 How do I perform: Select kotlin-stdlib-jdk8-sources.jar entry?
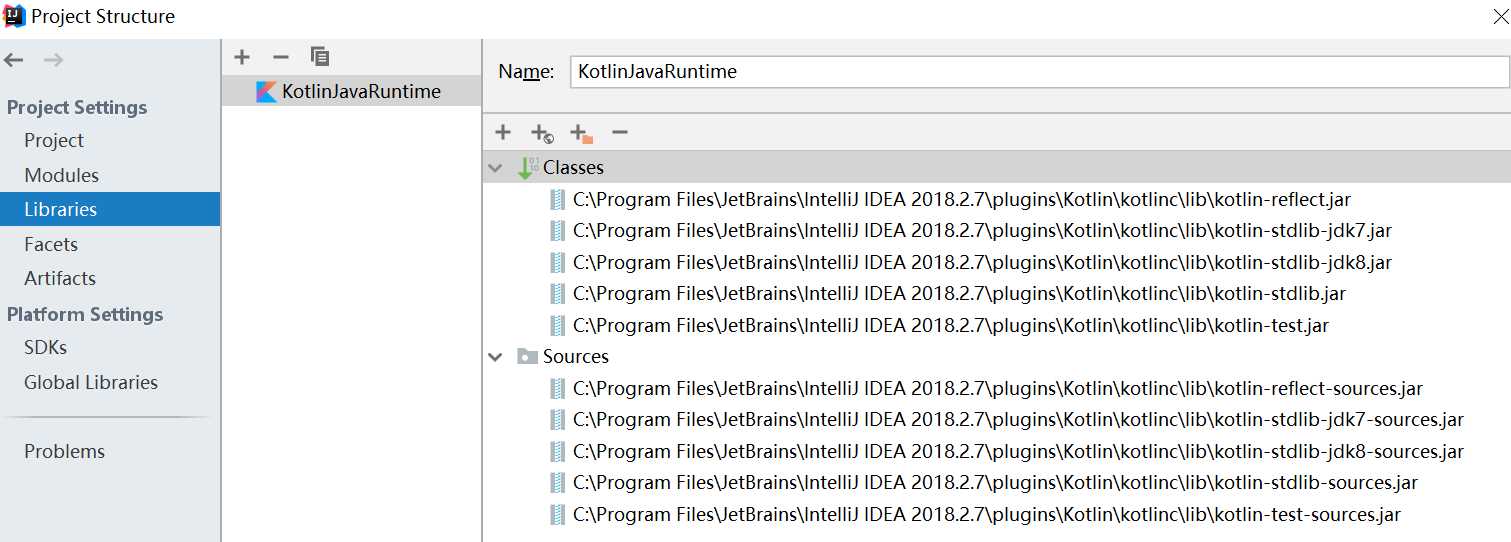pyautogui.click(x=1018, y=452)
